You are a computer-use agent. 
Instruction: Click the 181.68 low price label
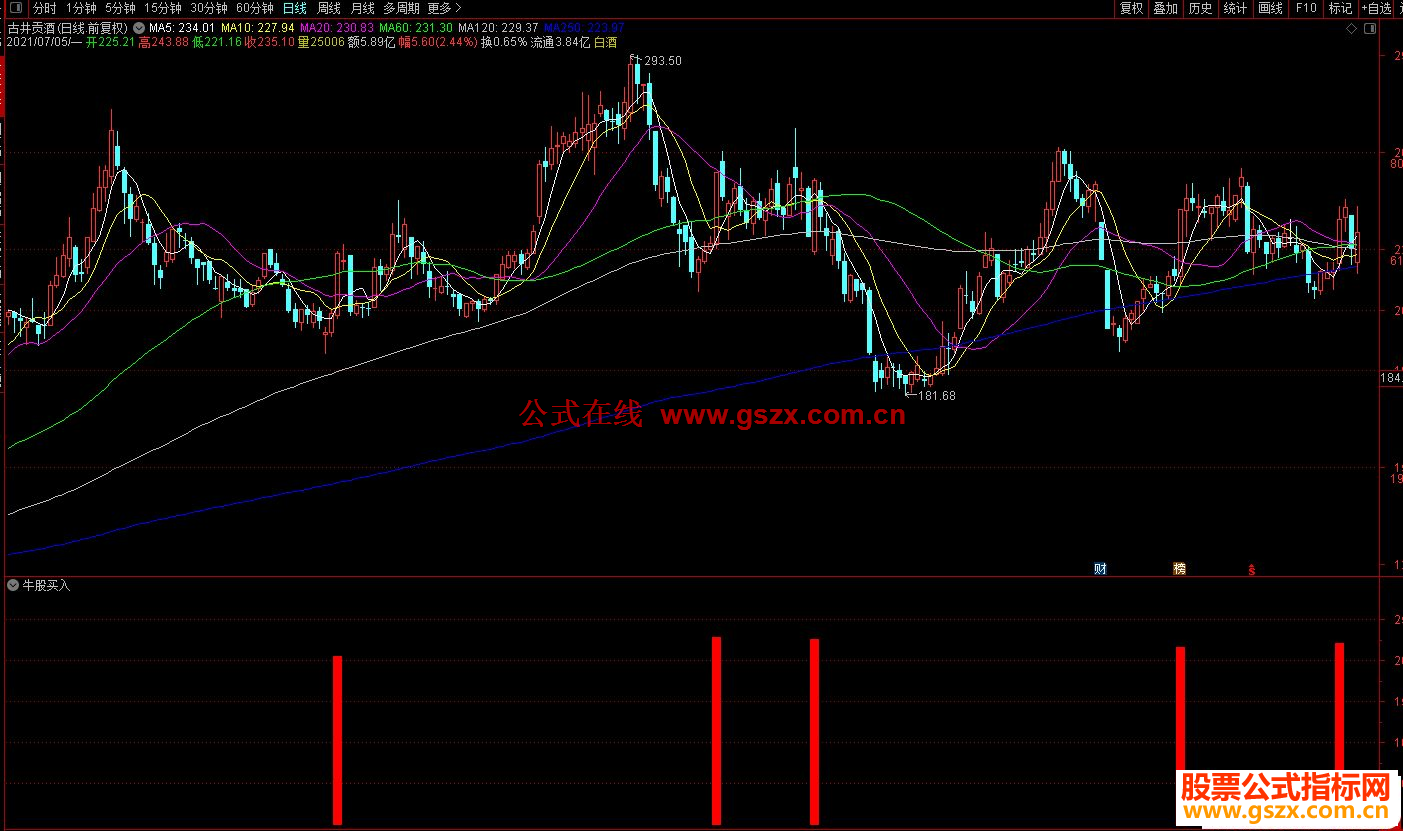point(936,396)
